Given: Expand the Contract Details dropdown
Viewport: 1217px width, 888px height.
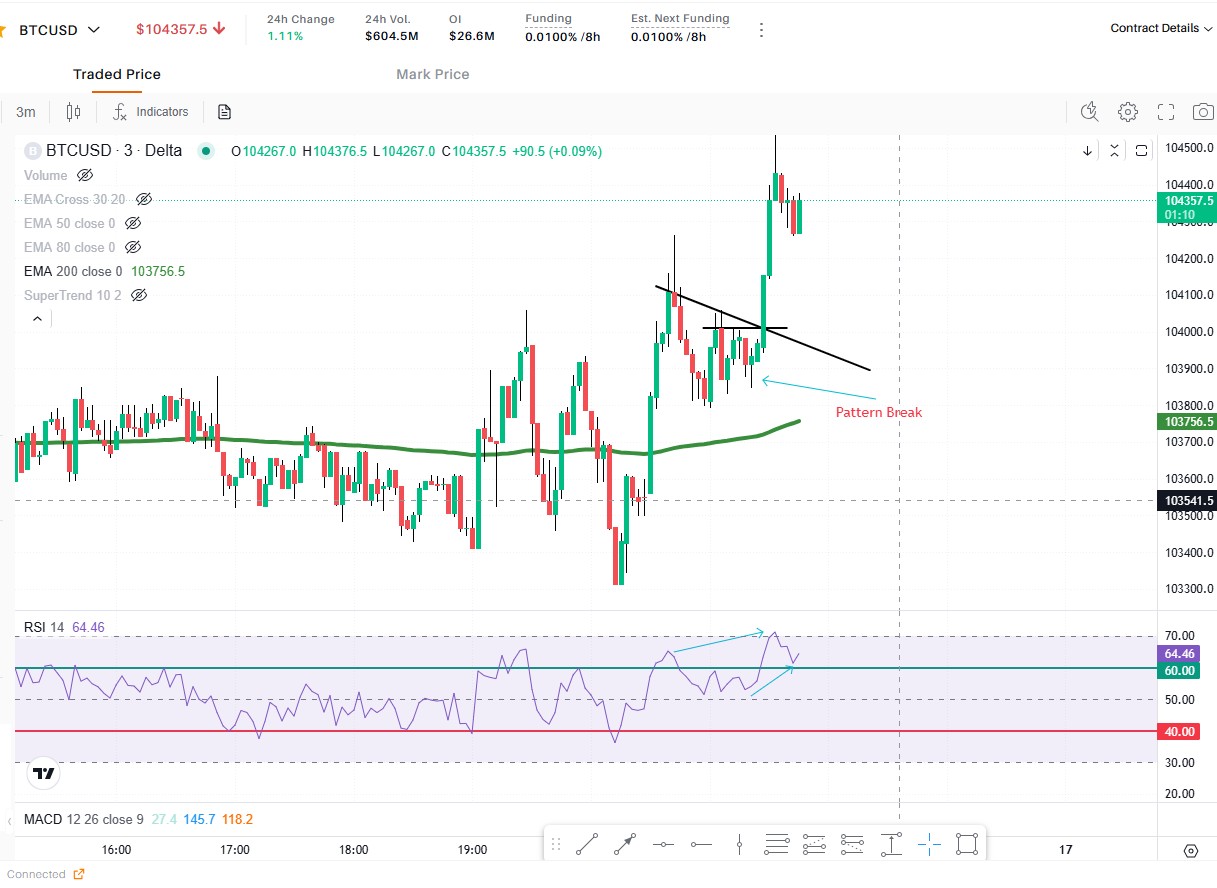Looking at the screenshot, I should (1161, 28).
